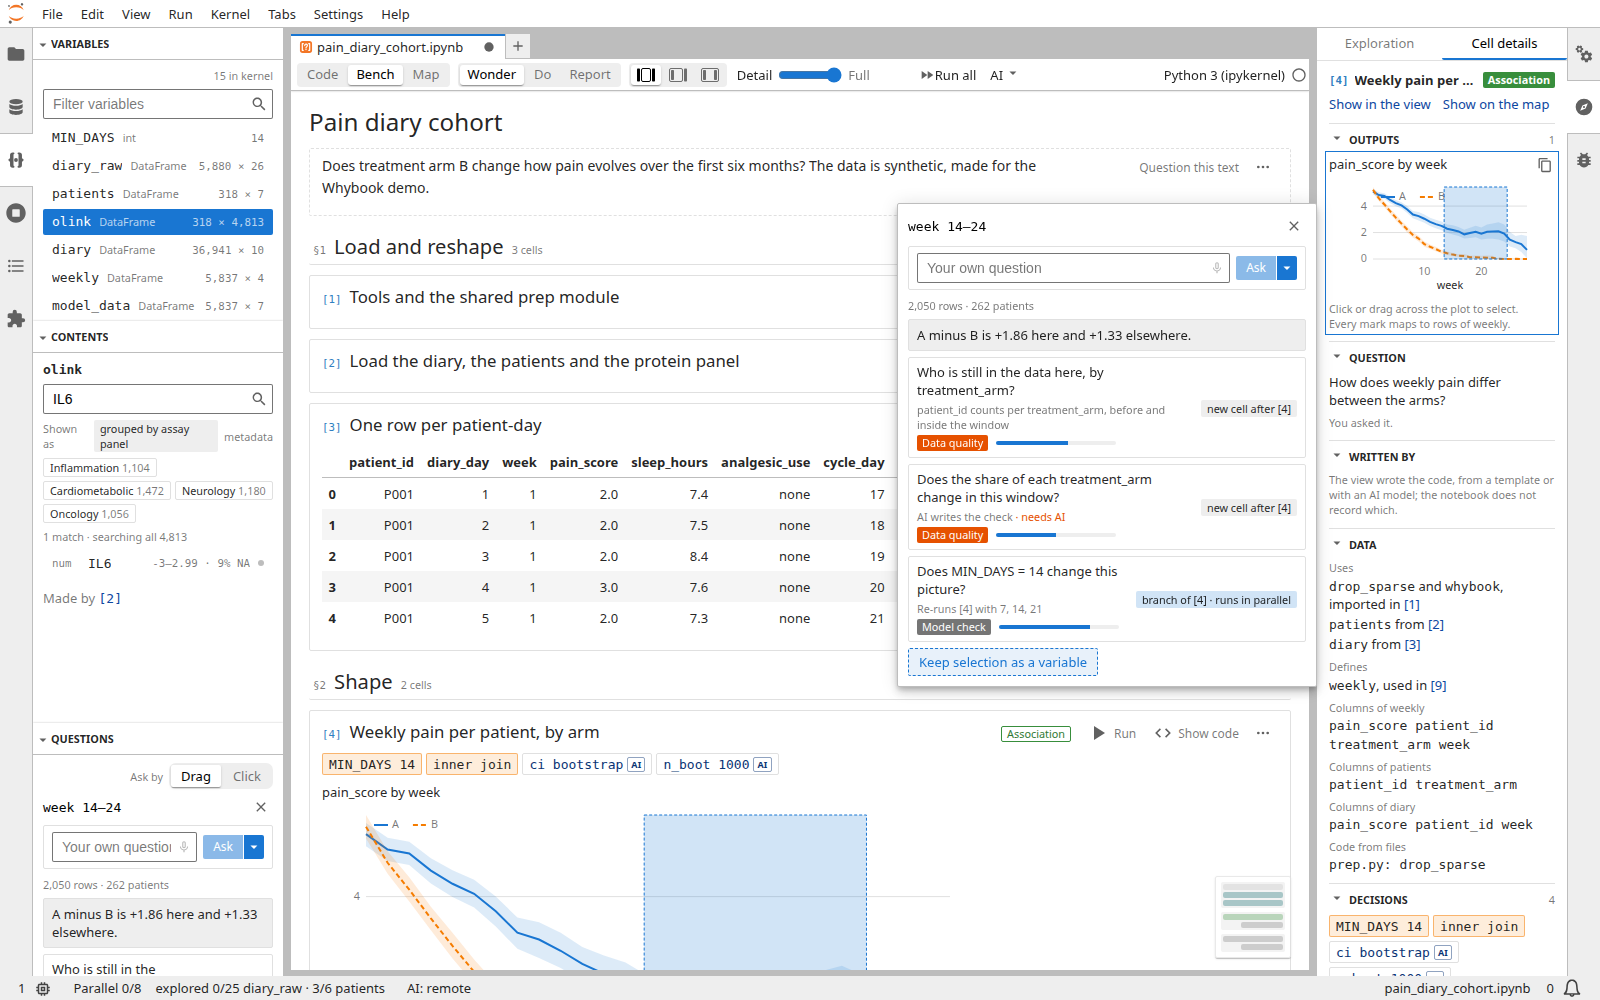Image resolution: width=1600 pixels, height=1000 pixels.
Task: Click the notification bell in status bar
Action: click(x=1572, y=988)
